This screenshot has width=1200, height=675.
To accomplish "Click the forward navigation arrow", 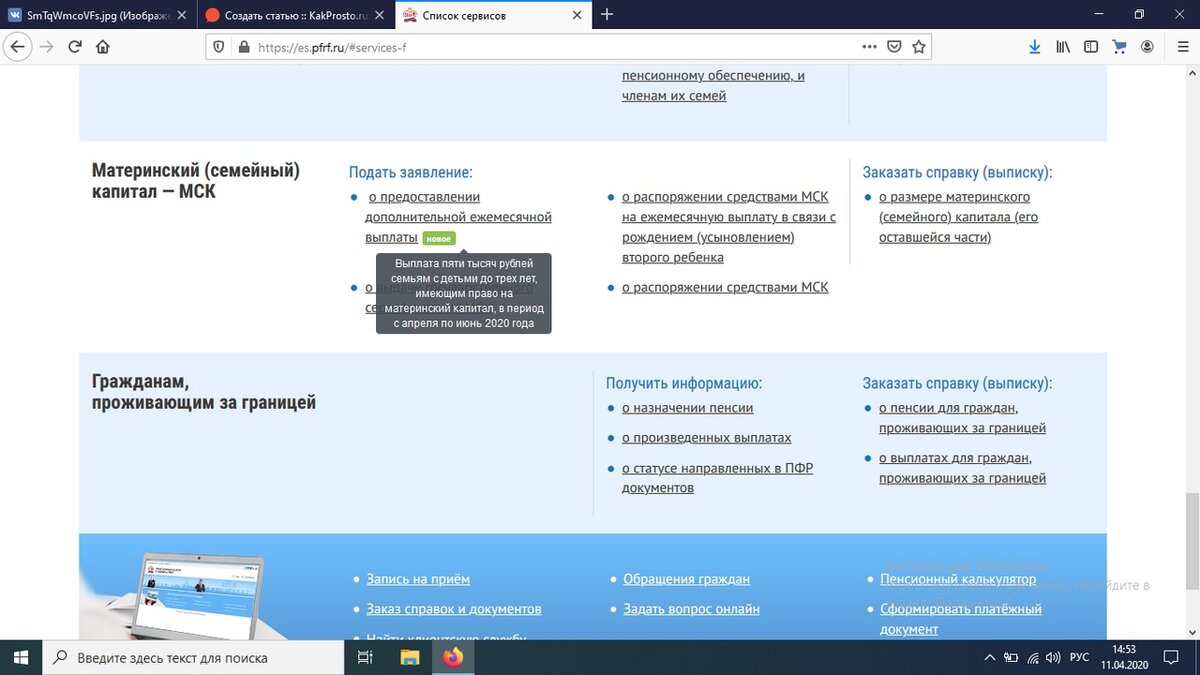I will click(x=47, y=47).
